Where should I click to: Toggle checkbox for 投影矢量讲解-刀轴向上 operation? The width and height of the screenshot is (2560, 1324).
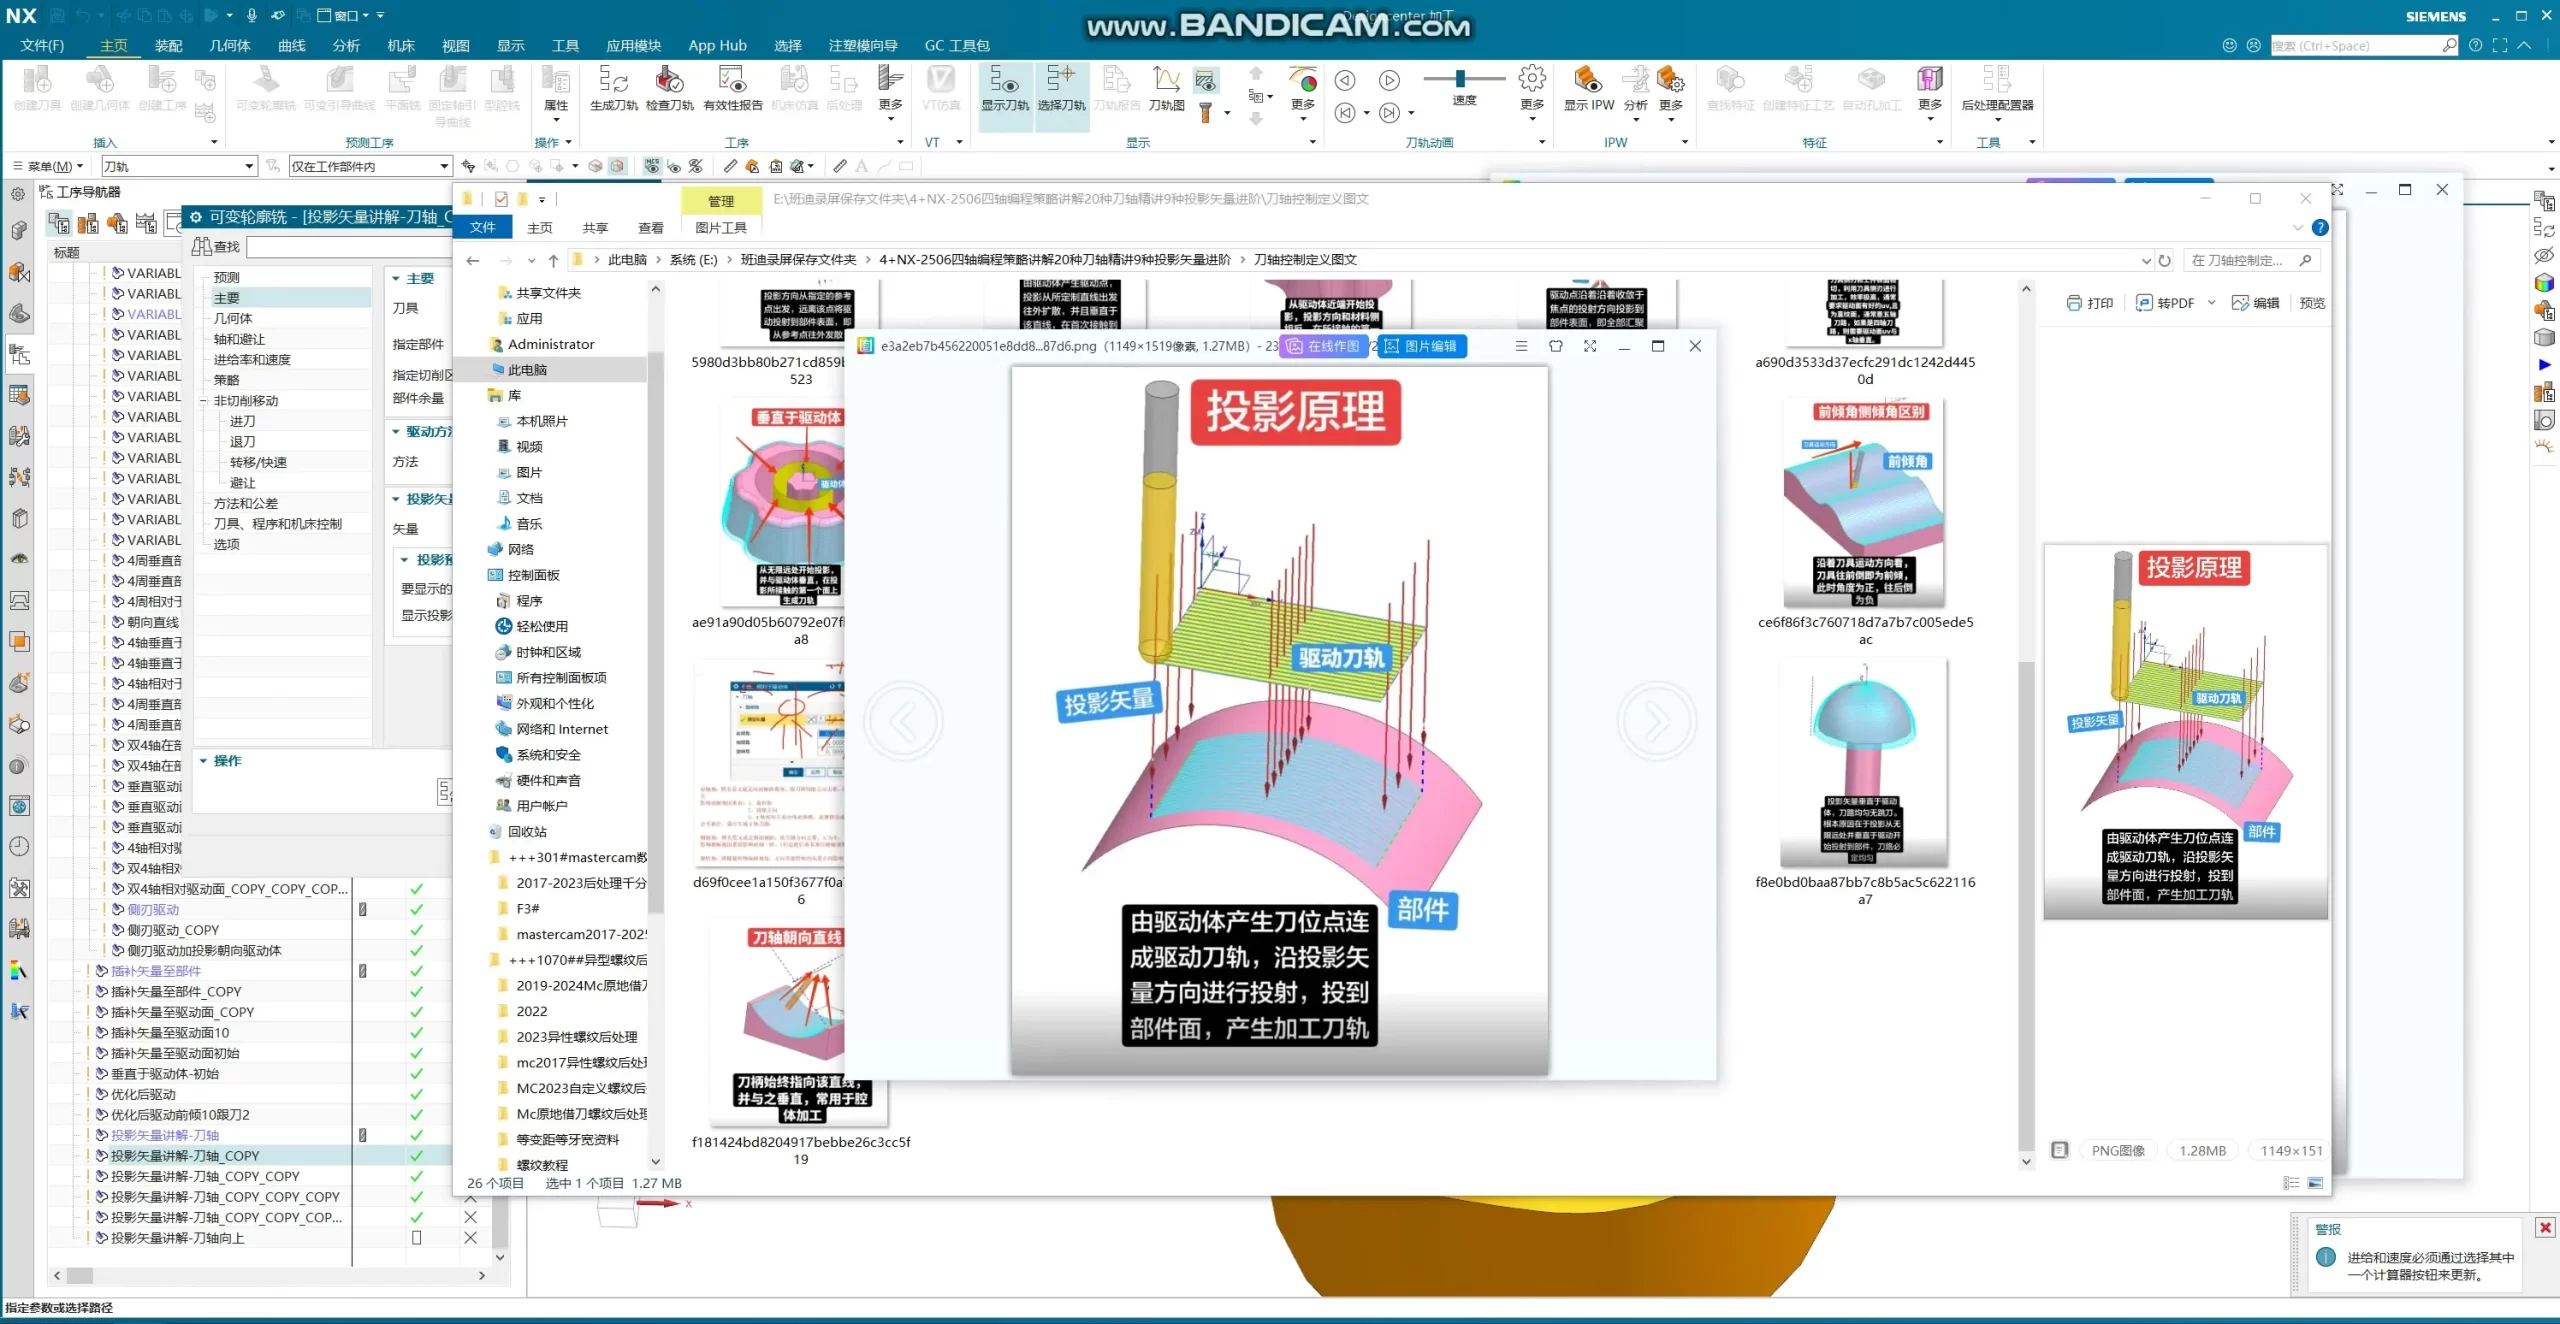click(x=417, y=1238)
